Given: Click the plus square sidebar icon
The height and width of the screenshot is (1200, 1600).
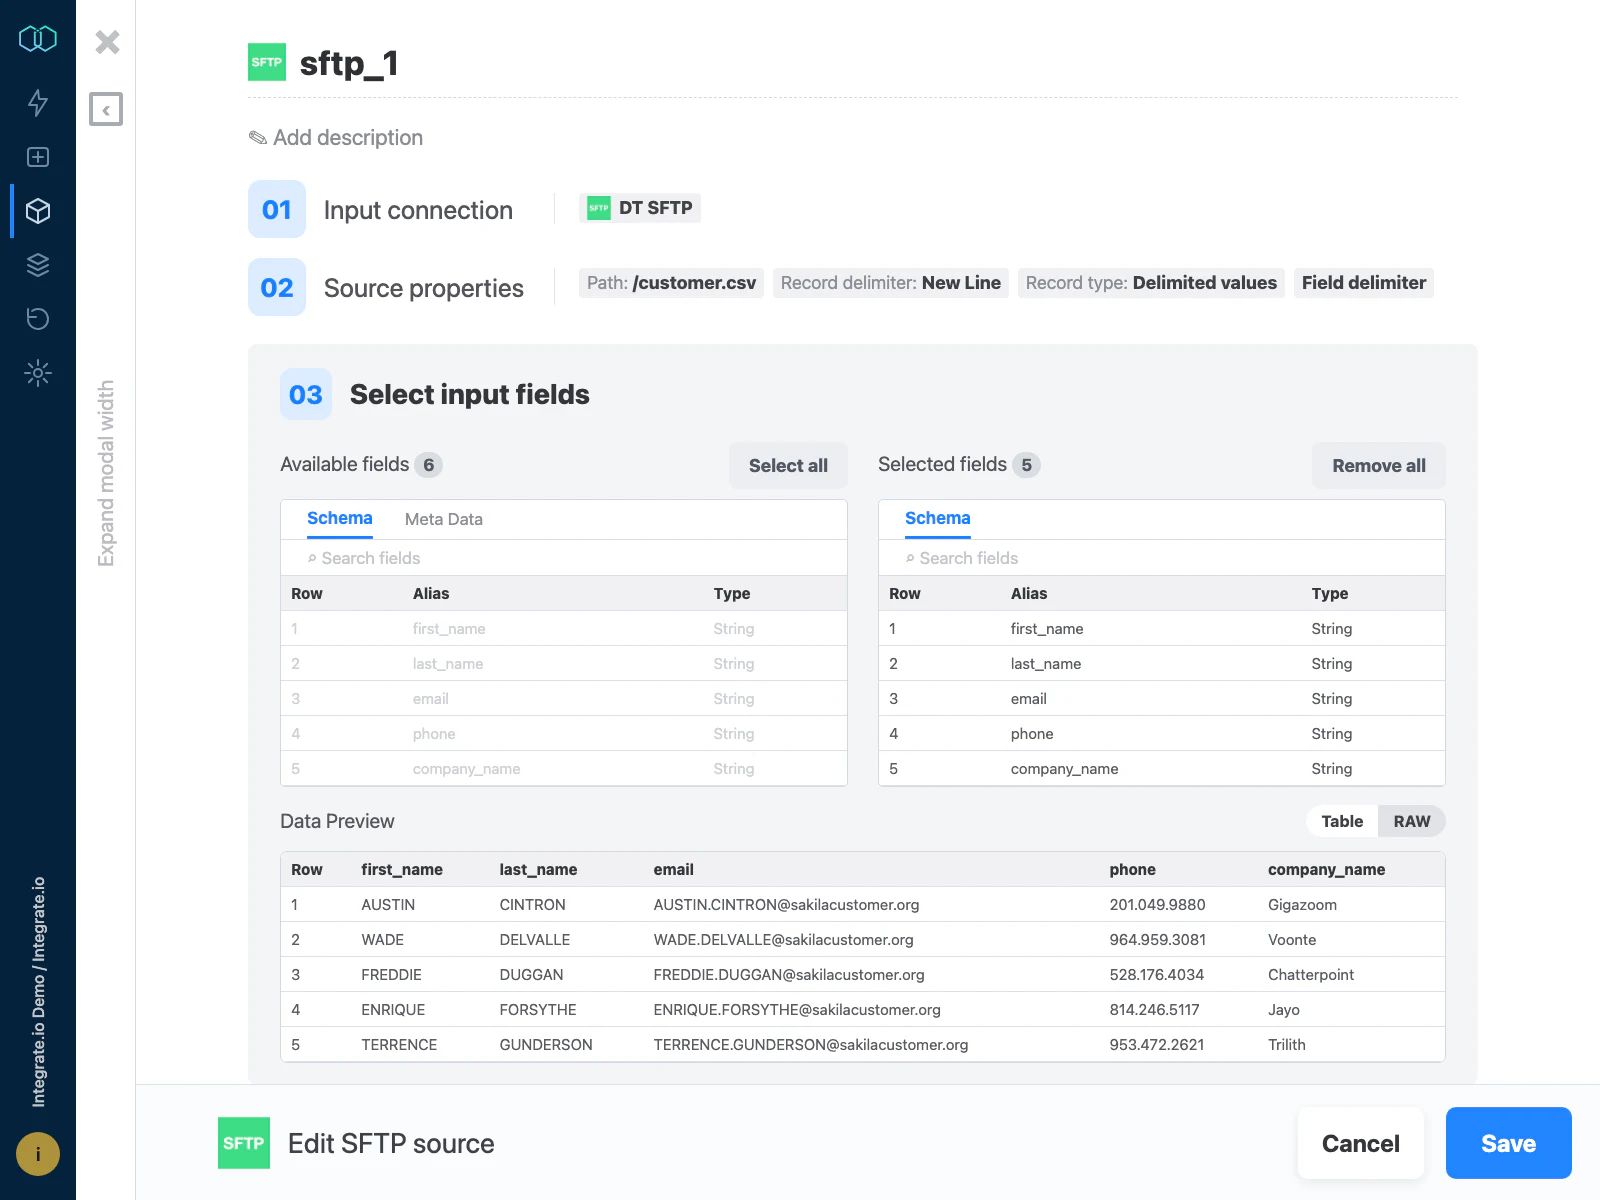Looking at the screenshot, I should (x=38, y=157).
